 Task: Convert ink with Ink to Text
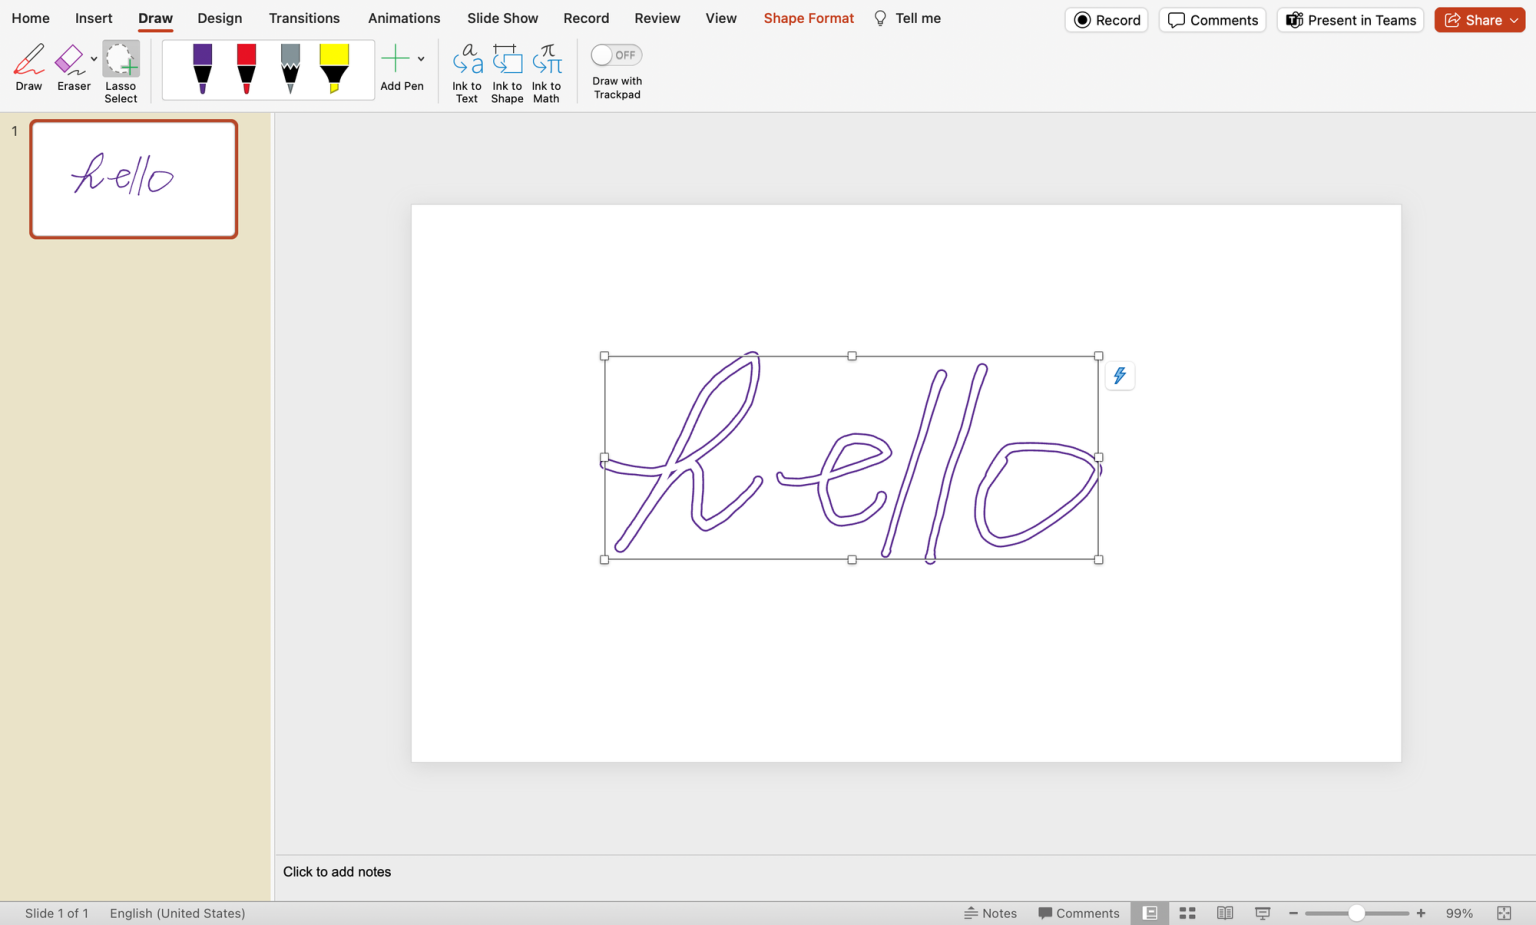(x=467, y=73)
